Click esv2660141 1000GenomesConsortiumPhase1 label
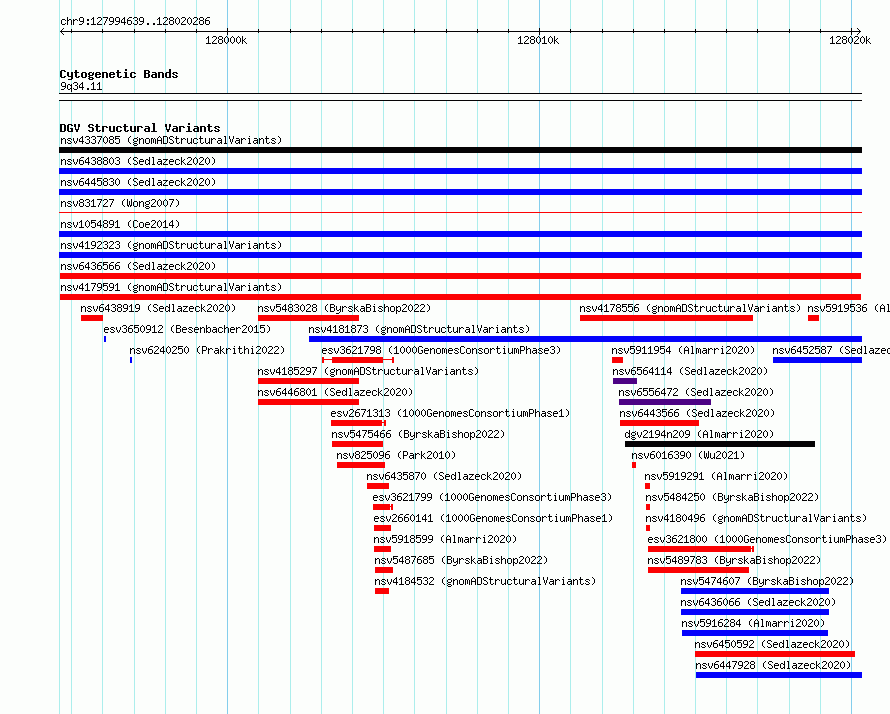 (493, 518)
